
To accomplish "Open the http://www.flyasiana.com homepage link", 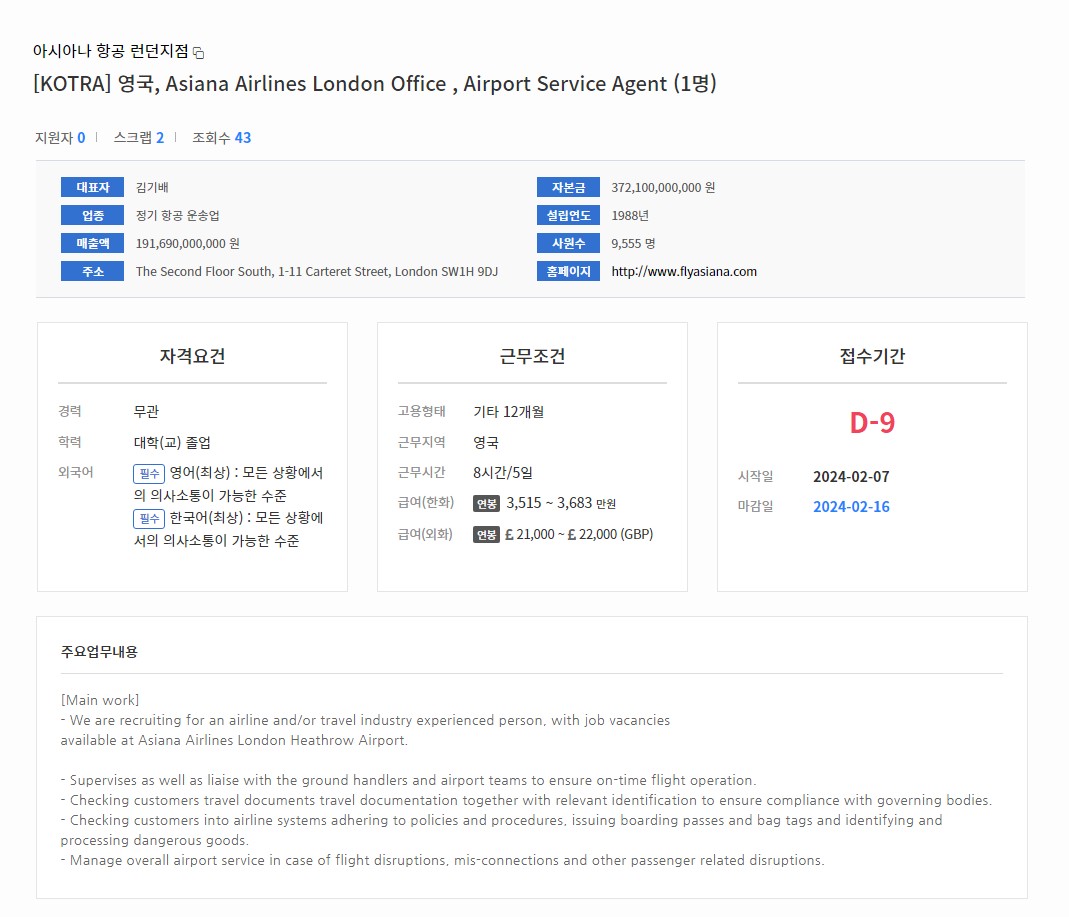I will 684,271.
